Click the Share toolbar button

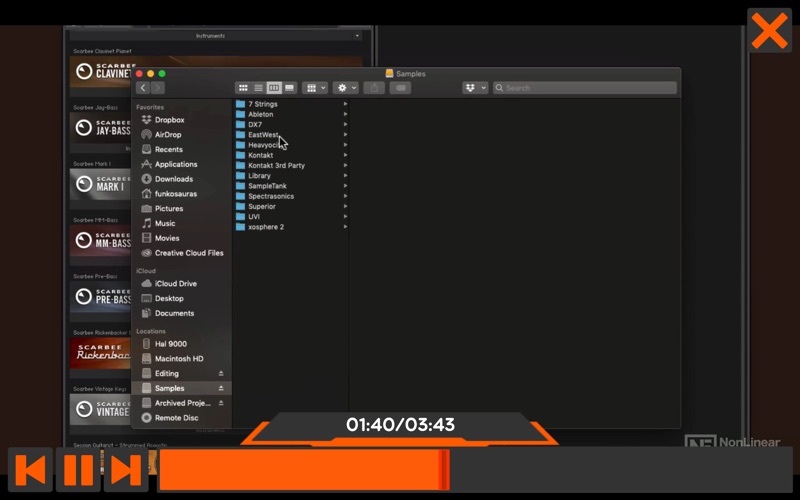point(374,88)
